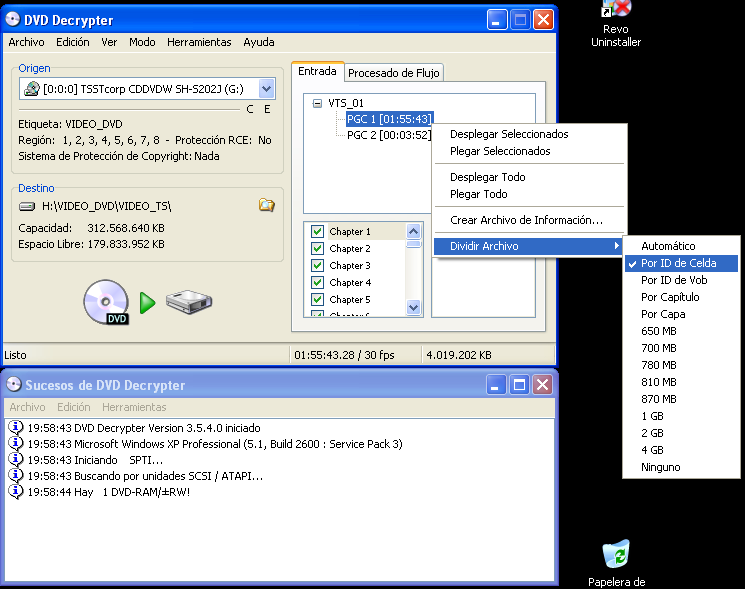Click the Sucesos de DVD Decrypter window icon
The image size is (745, 589).
(15, 385)
